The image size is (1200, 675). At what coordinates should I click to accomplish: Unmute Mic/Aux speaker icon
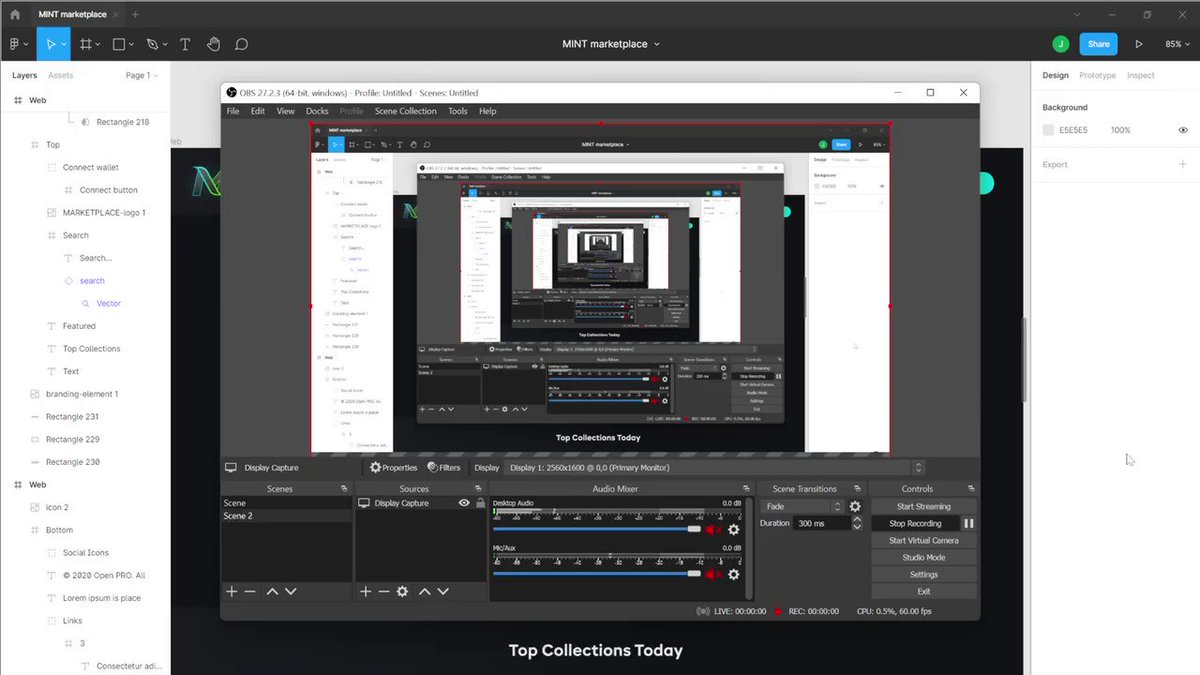714,574
